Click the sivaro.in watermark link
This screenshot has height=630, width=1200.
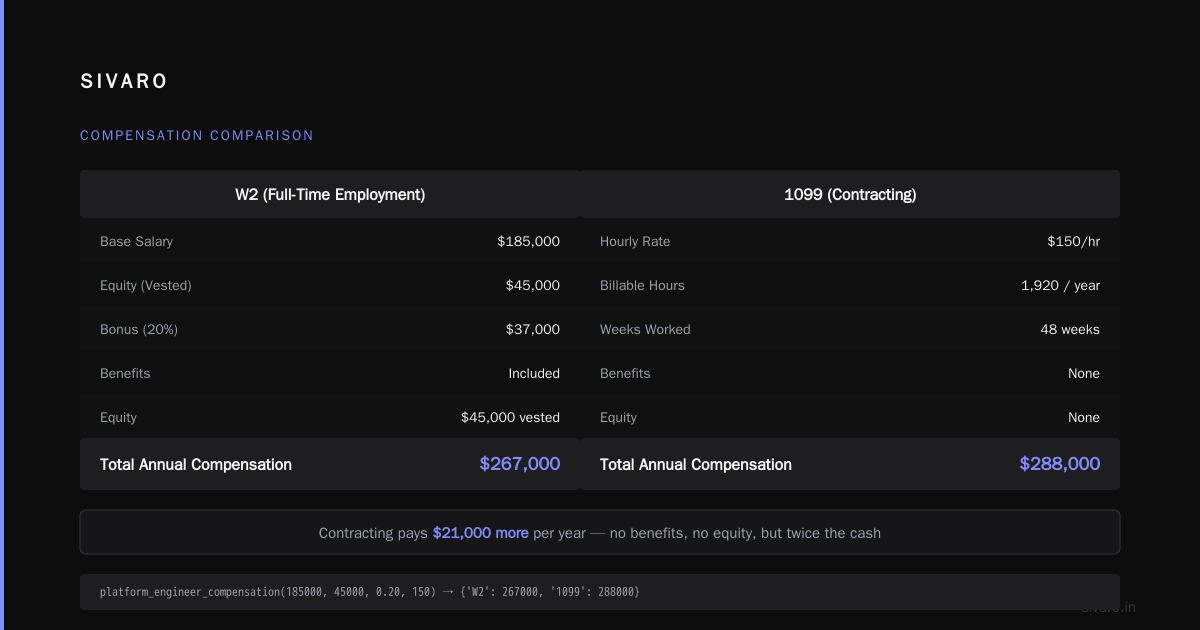click(1108, 607)
